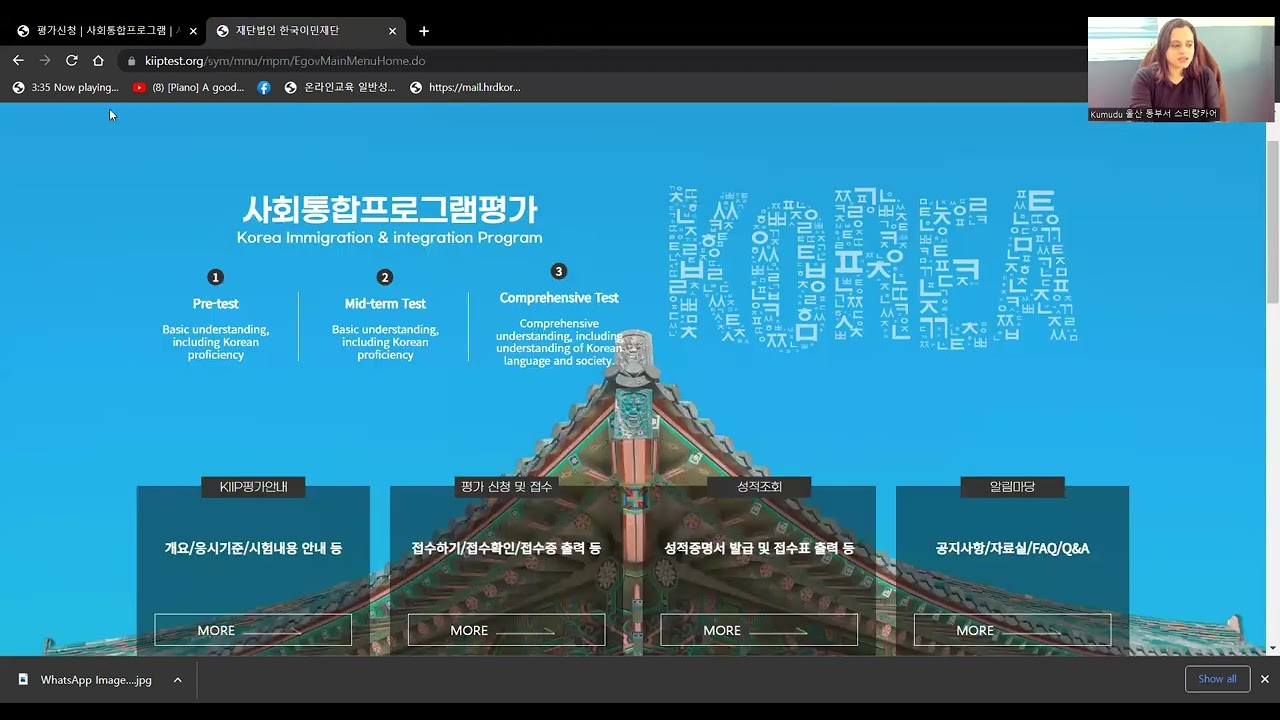The image size is (1280, 720).
Task: Go back with the browser back arrow
Action: click(18, 60)
